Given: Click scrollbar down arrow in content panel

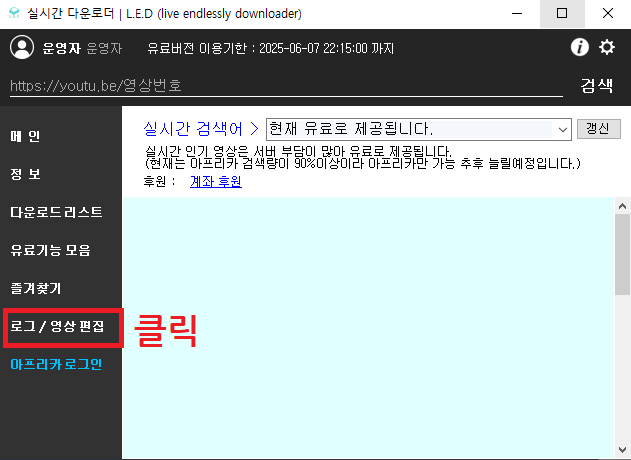Looking at the screenshot, I should click(x=622, y=450).
